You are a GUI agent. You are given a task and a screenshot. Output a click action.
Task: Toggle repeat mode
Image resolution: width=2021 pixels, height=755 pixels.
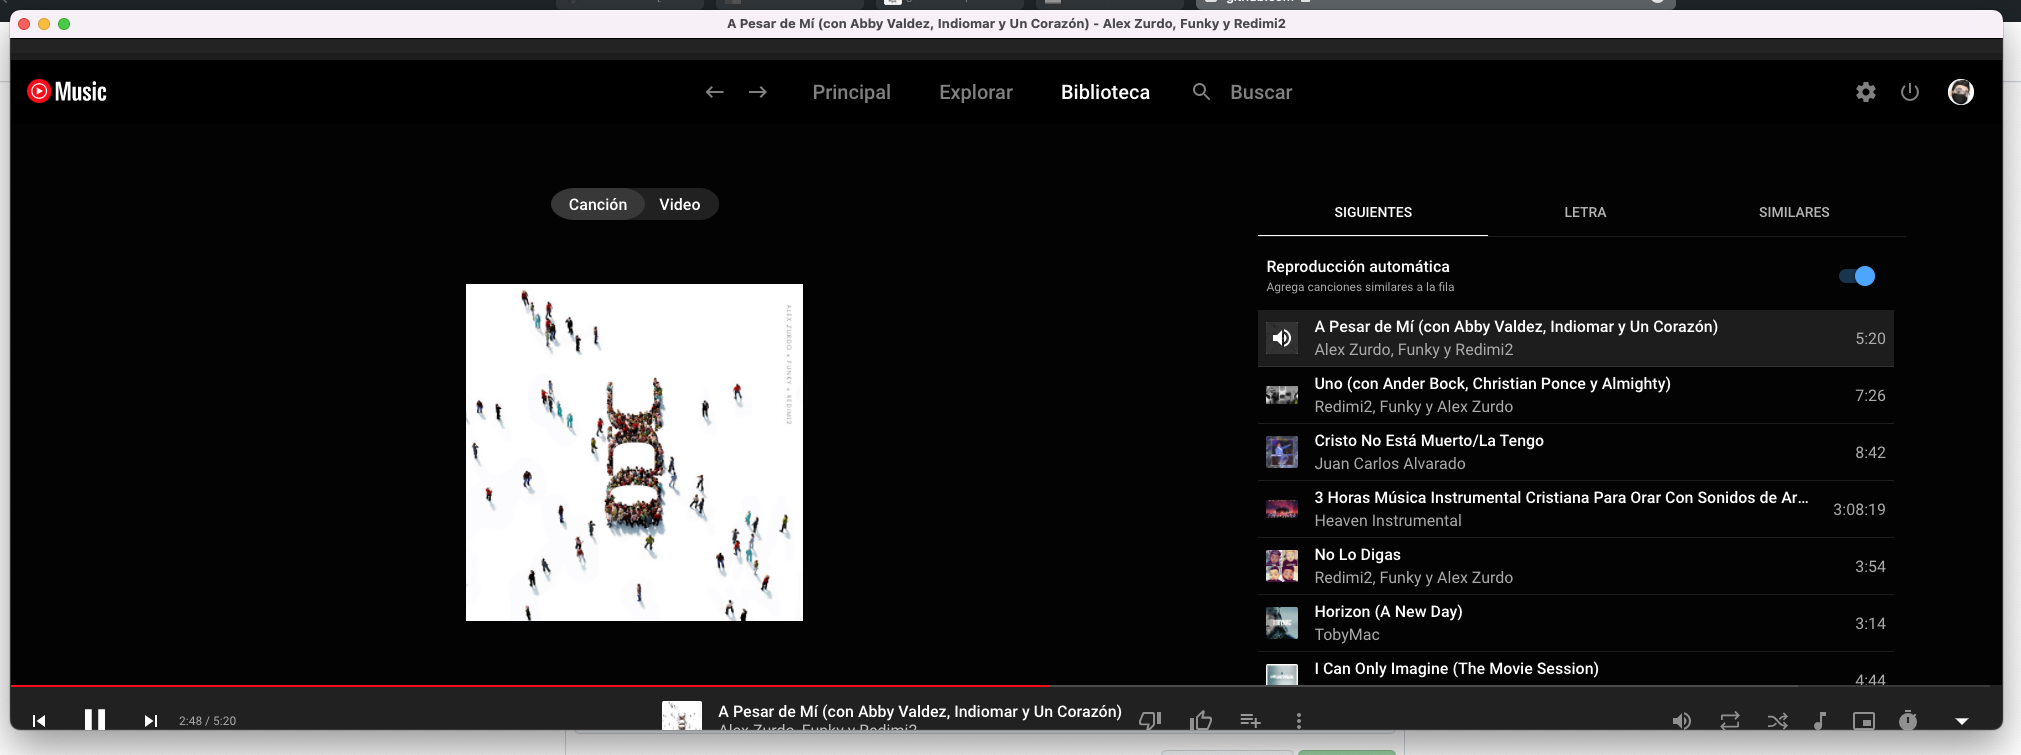(x=1730, y=720)
